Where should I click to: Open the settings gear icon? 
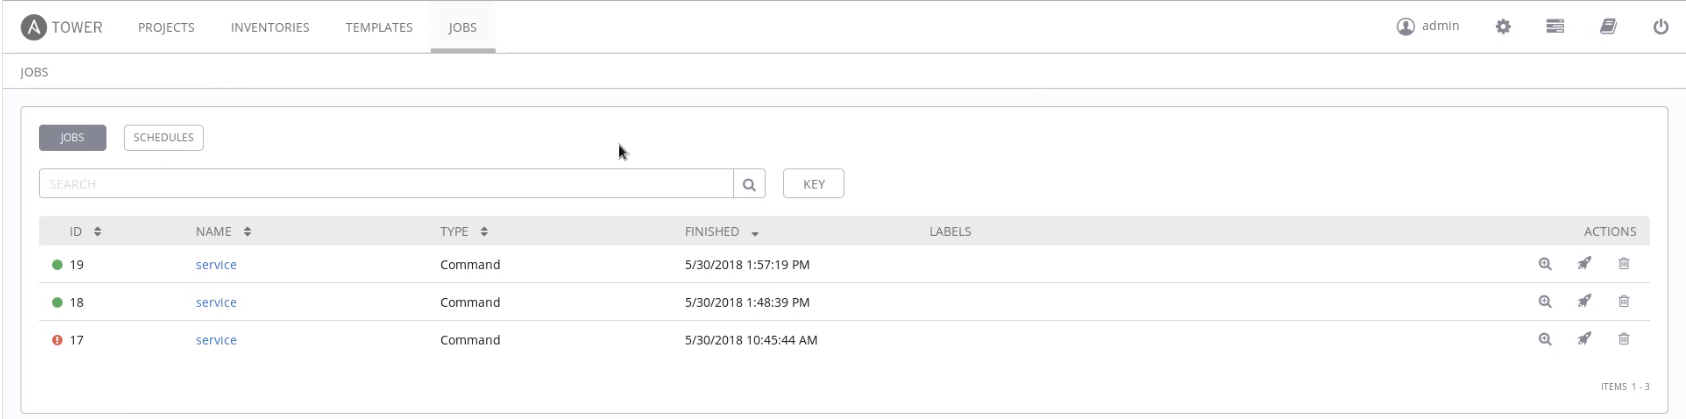coord(1503,27)
